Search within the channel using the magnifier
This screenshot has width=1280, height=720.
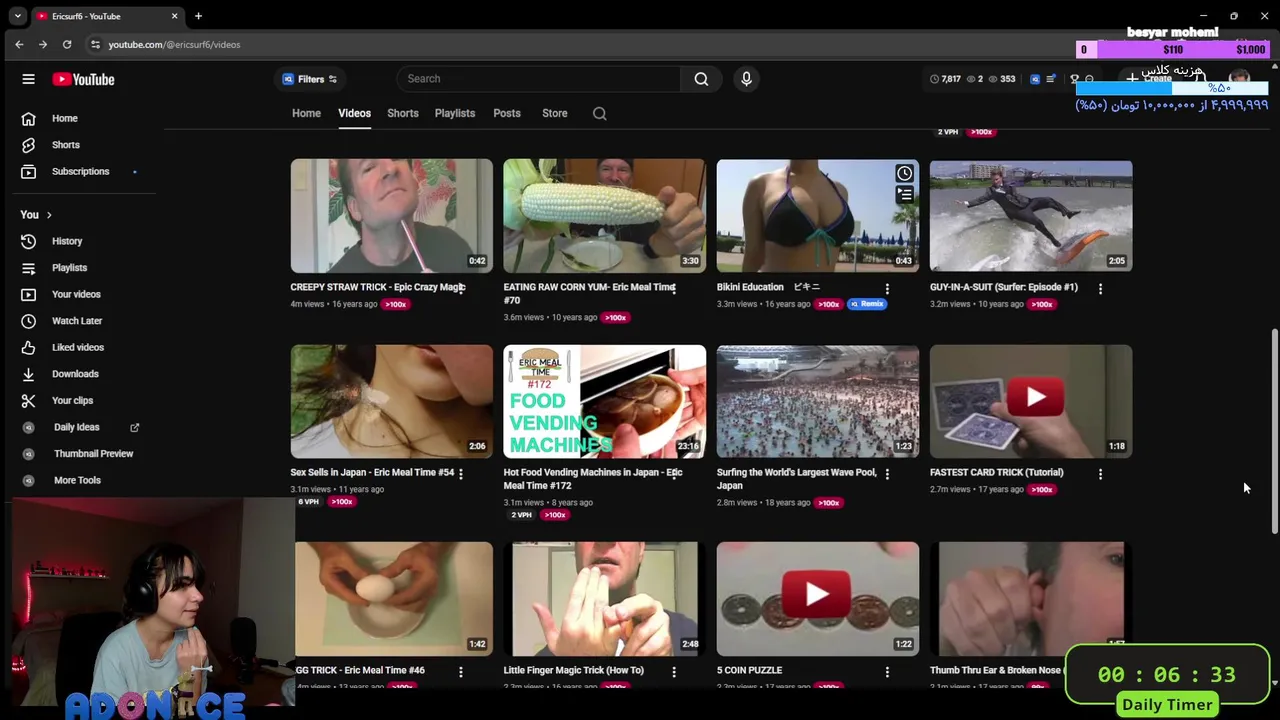[x=599, y=113]
